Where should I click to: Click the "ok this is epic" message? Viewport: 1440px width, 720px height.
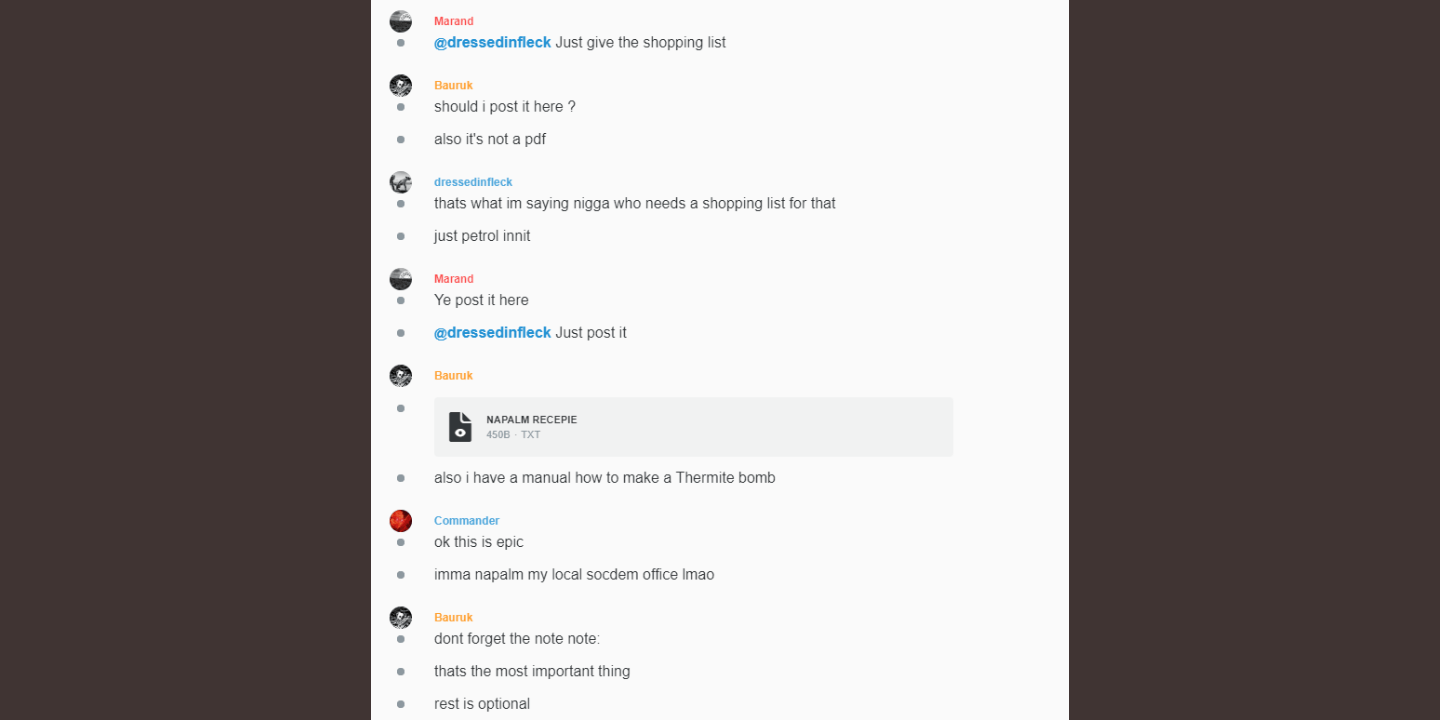(x=479, y=543)
